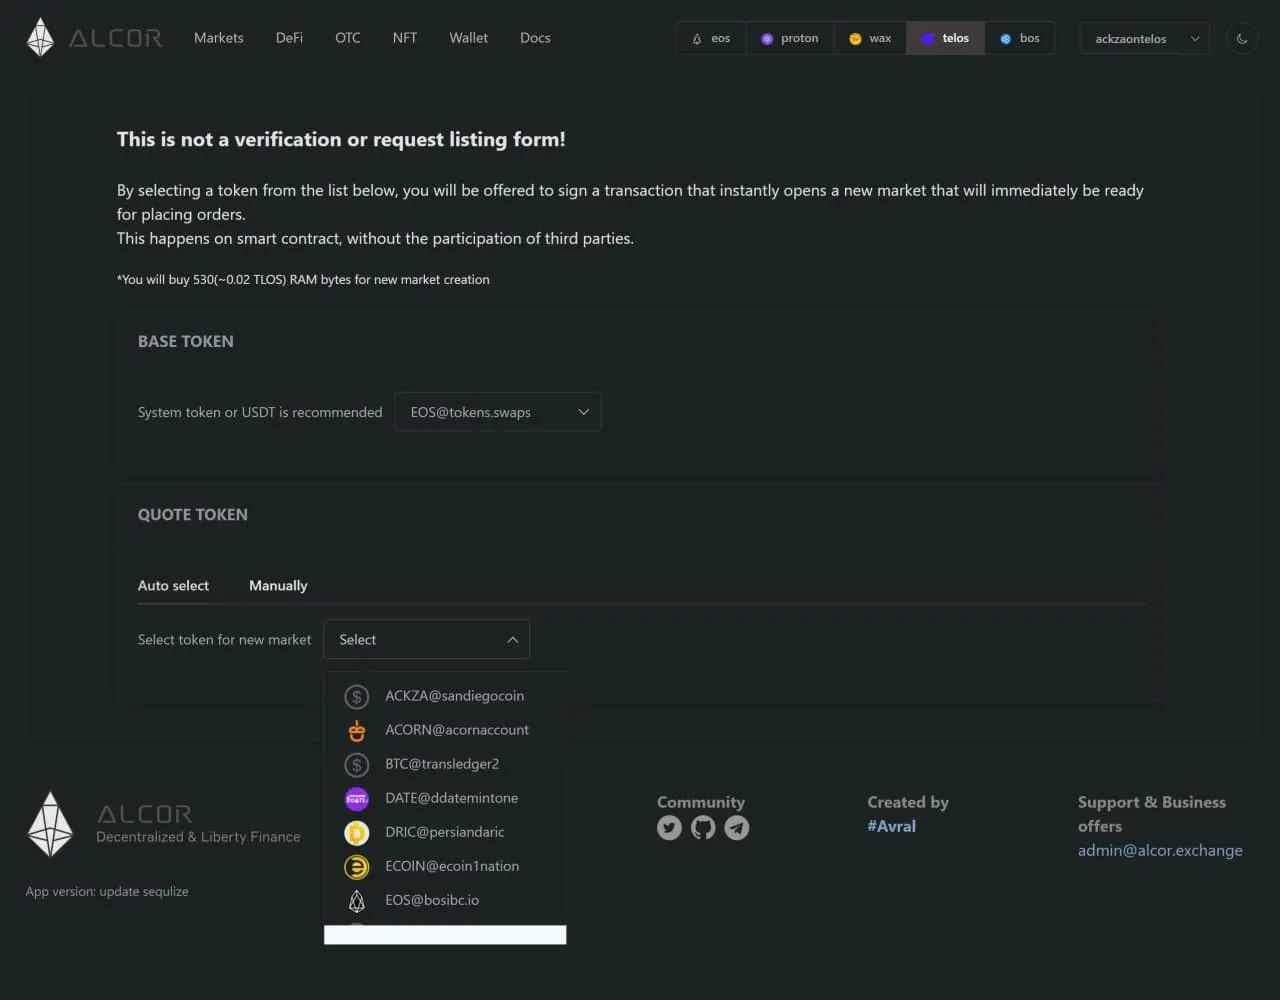The image size is (1280, 1000).
Task: Open the base token EOS@tokens.swaps dropdown
Action: tap(498, 412)
